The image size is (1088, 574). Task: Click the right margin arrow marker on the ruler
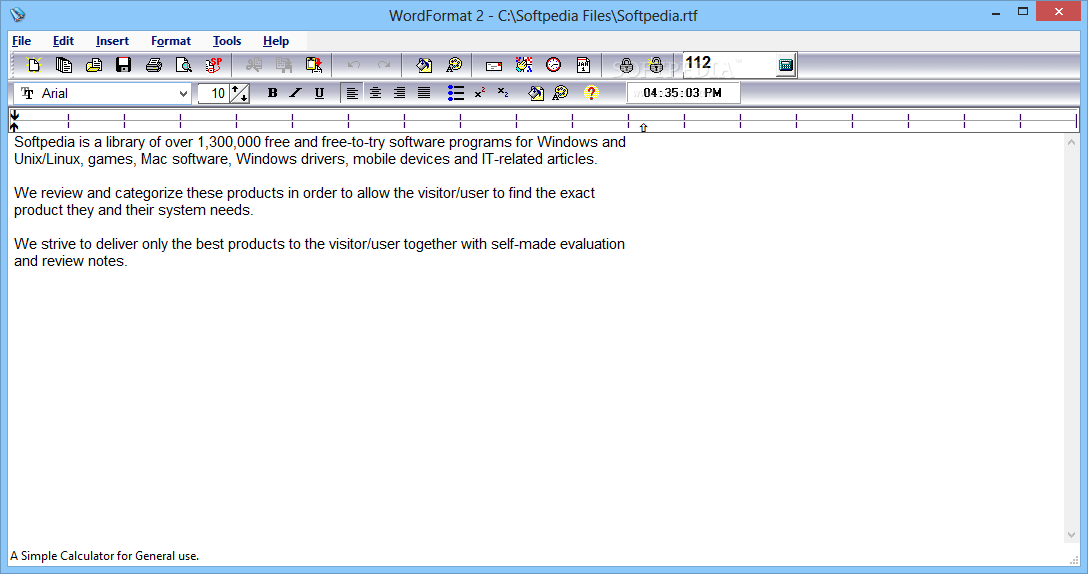643,128
